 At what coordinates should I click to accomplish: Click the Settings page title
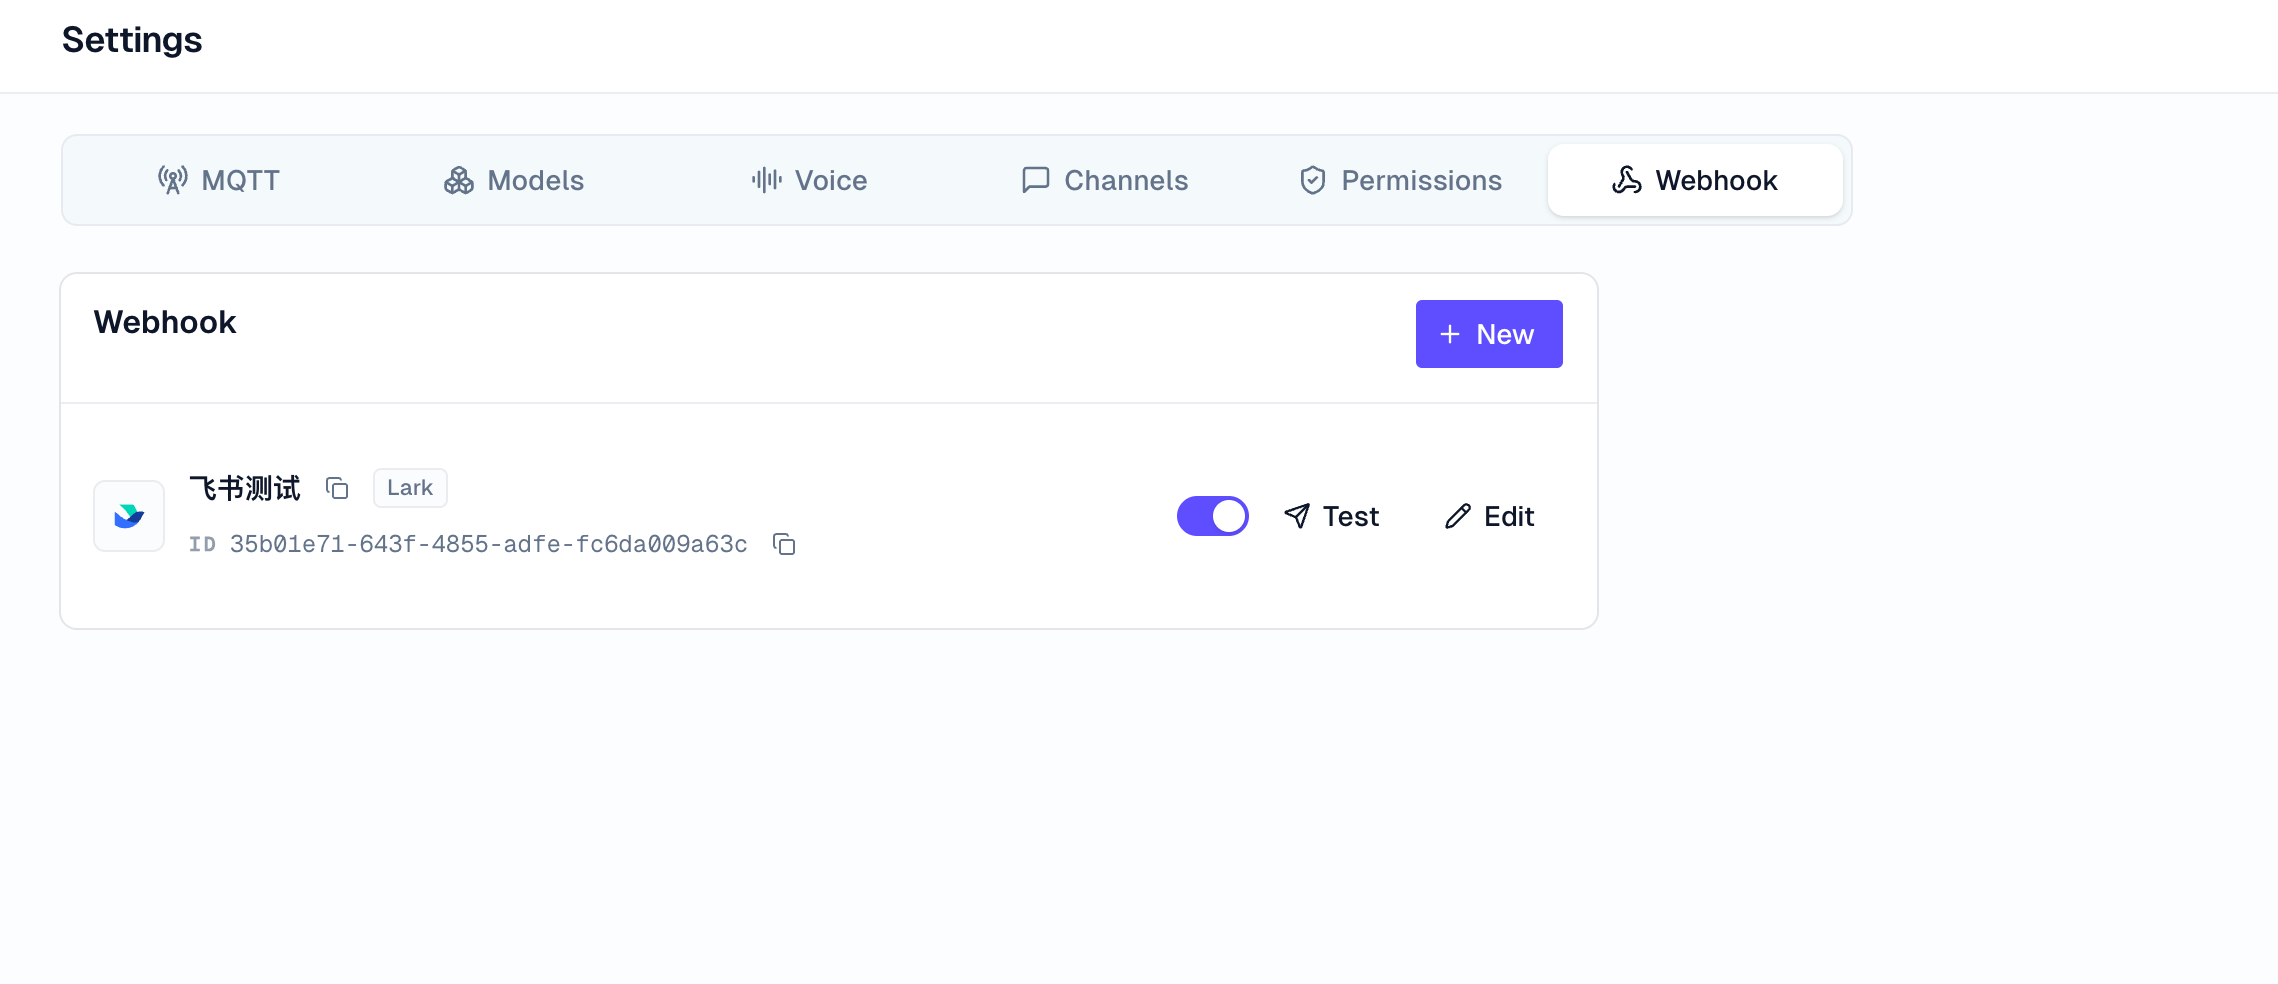[132, 40]
